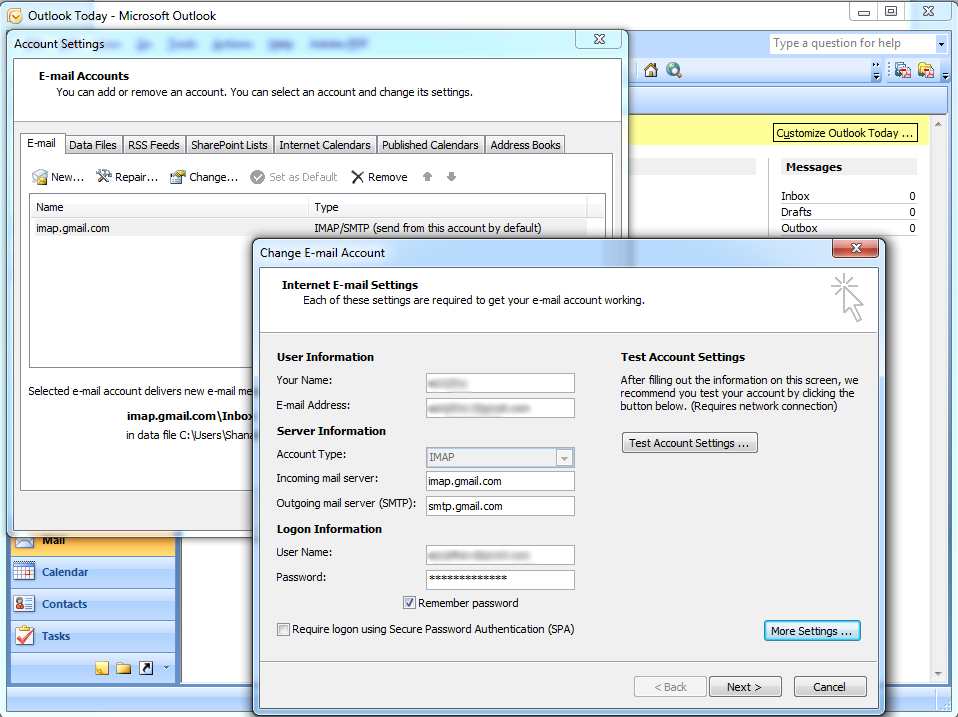
Task: Select the E-mail tab
Action: (42, 143)
